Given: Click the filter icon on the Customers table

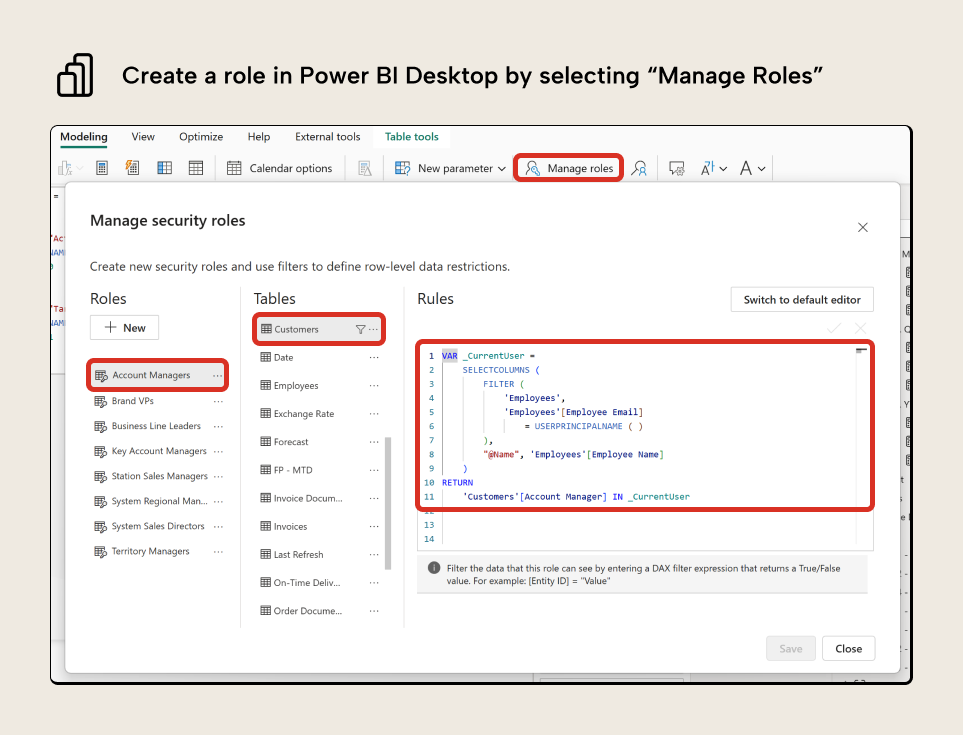Looking at the screenshot, I should (x=362, y=328).
